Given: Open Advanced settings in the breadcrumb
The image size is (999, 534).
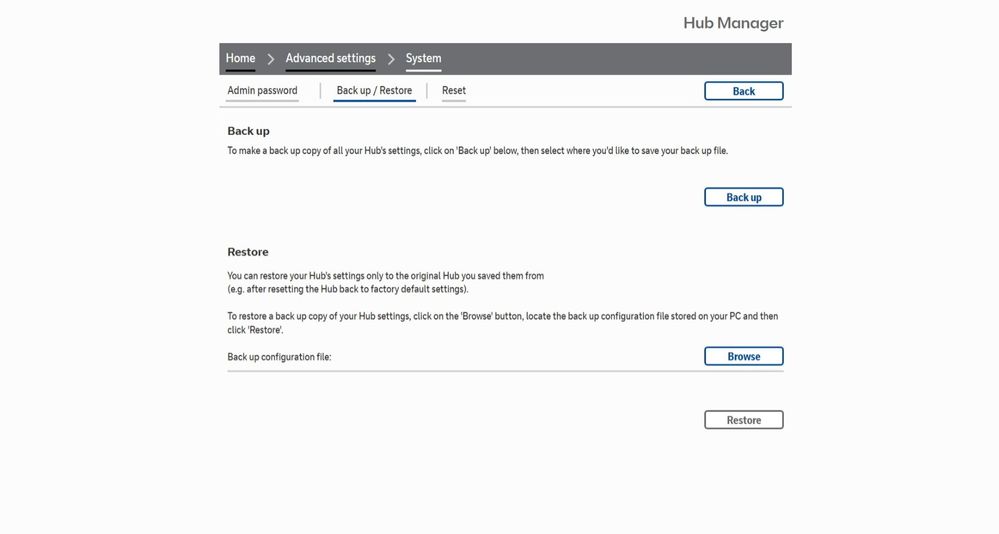Looking at the screenshot, I should pyautogui.click(x=330, y=59).
